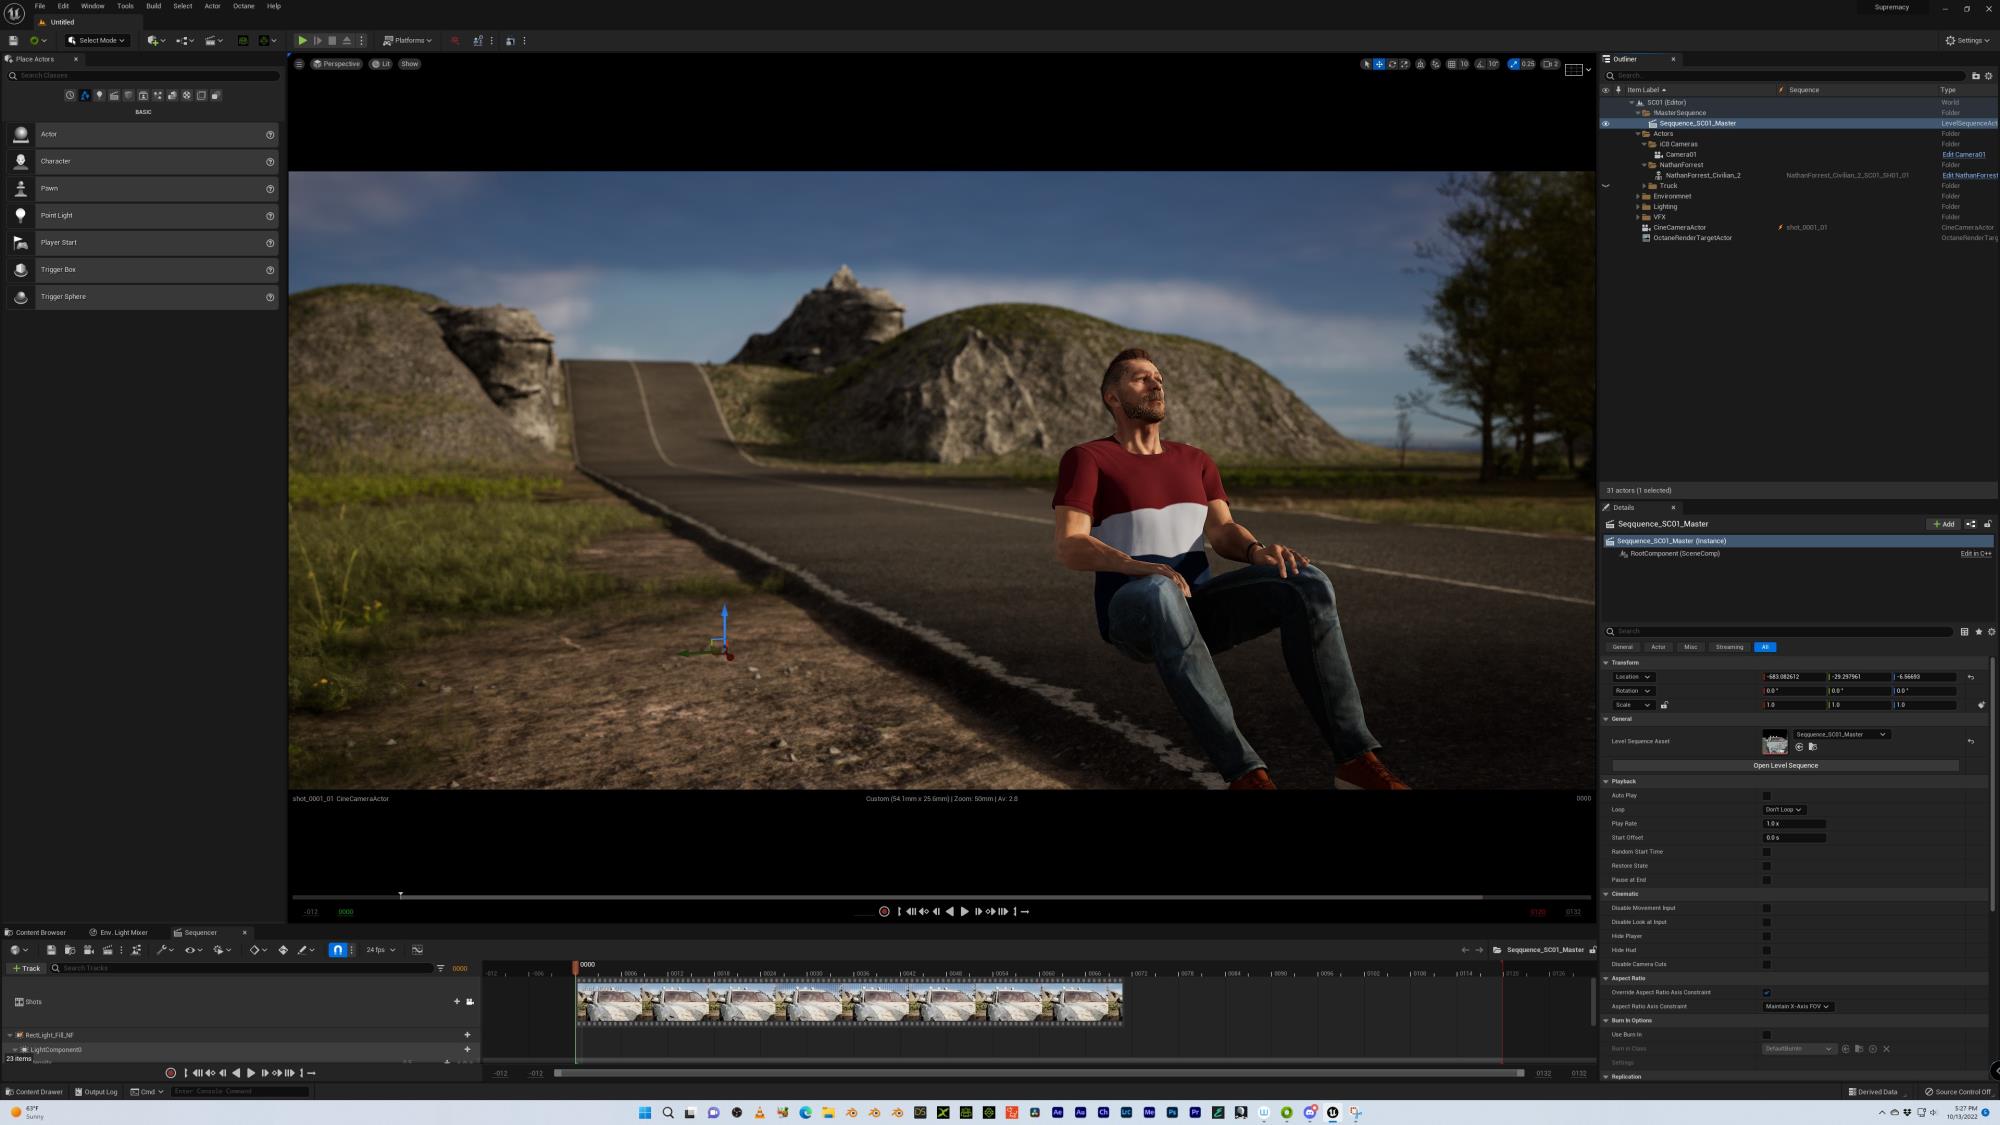The image size is (2000, 1125).
Task: Open the Content Drawer button in status bar
Action: (34, 1092)
